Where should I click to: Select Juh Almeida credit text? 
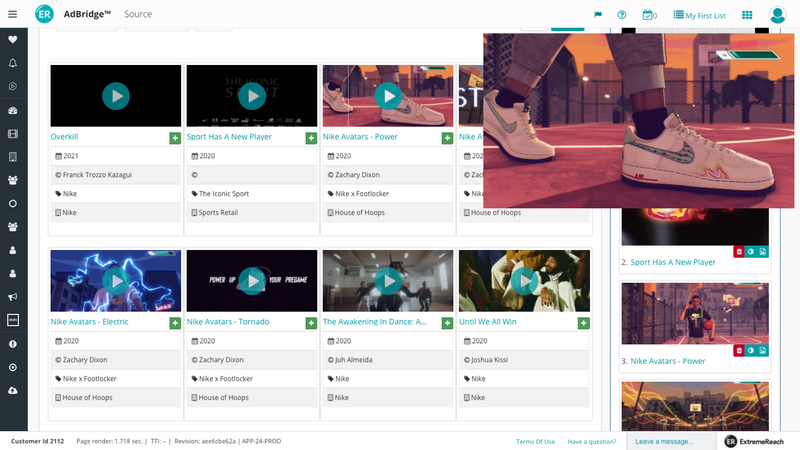[354, 360]
